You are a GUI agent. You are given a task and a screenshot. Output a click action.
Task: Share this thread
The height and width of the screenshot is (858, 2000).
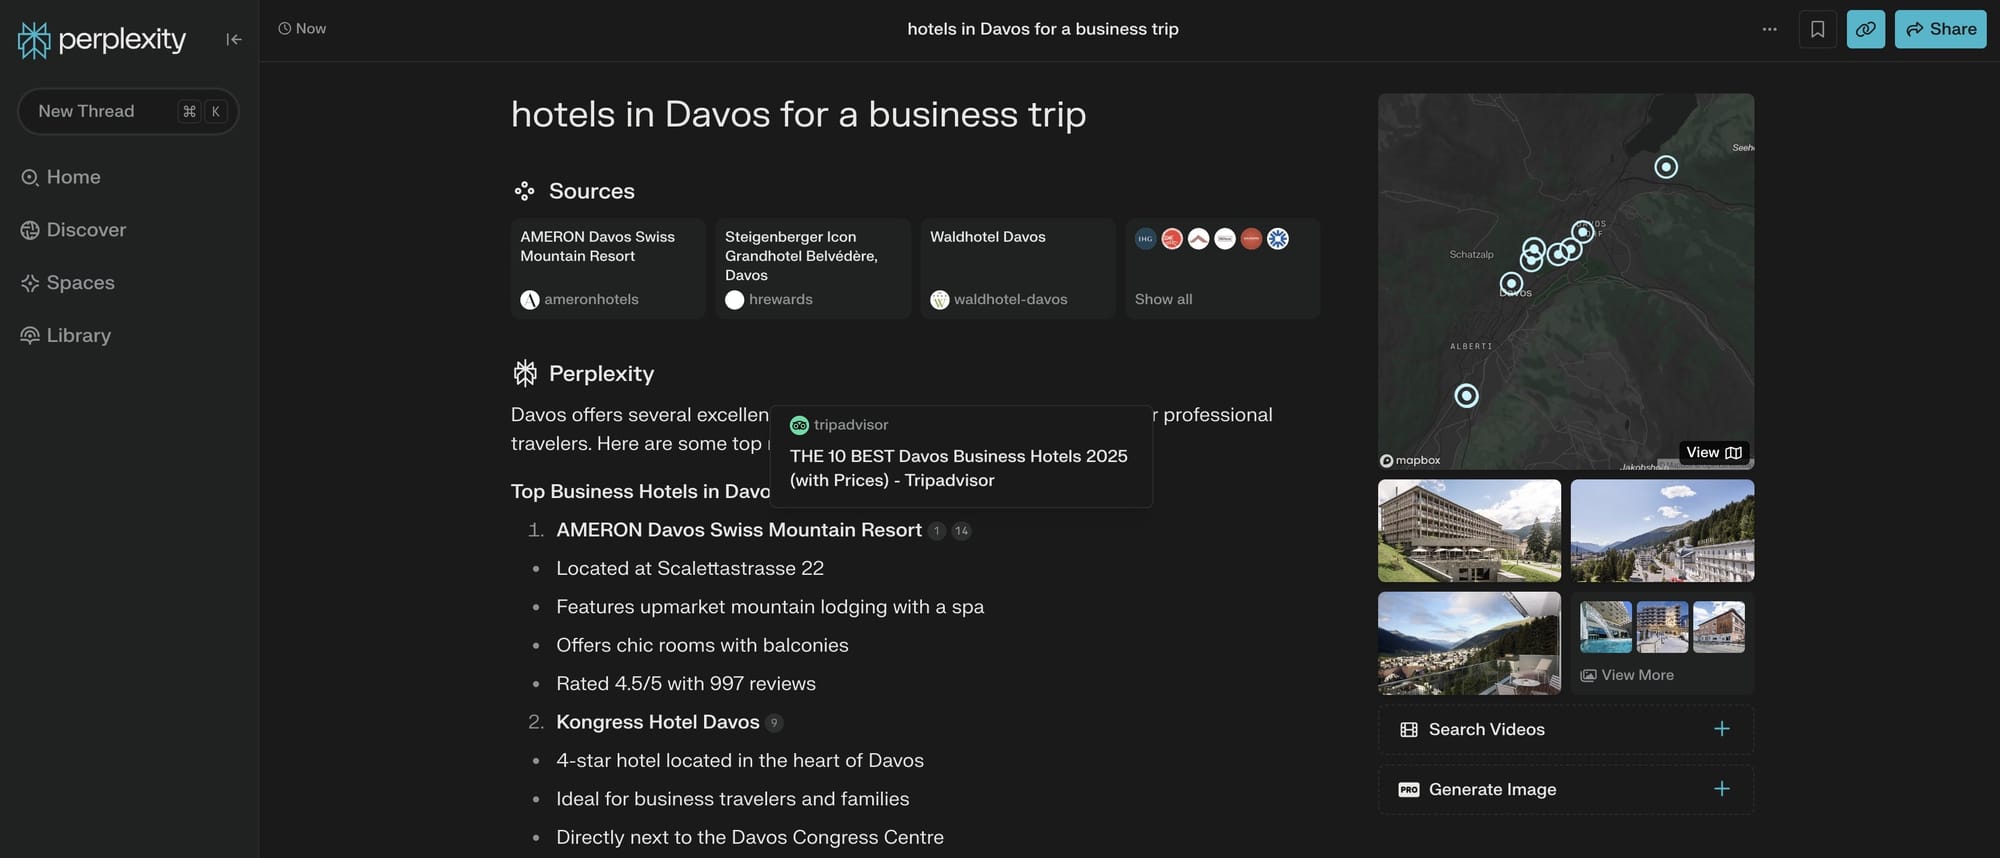(1941, 29)
